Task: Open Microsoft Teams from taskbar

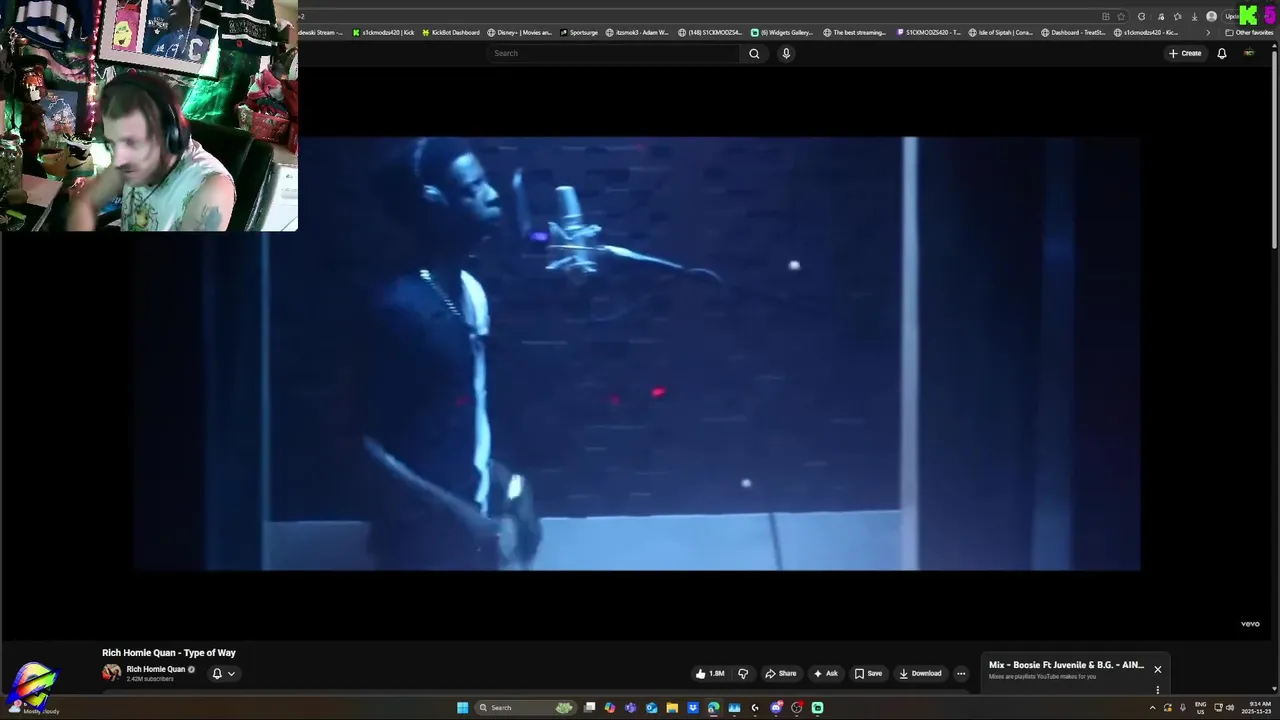Action: click(630, 708)
